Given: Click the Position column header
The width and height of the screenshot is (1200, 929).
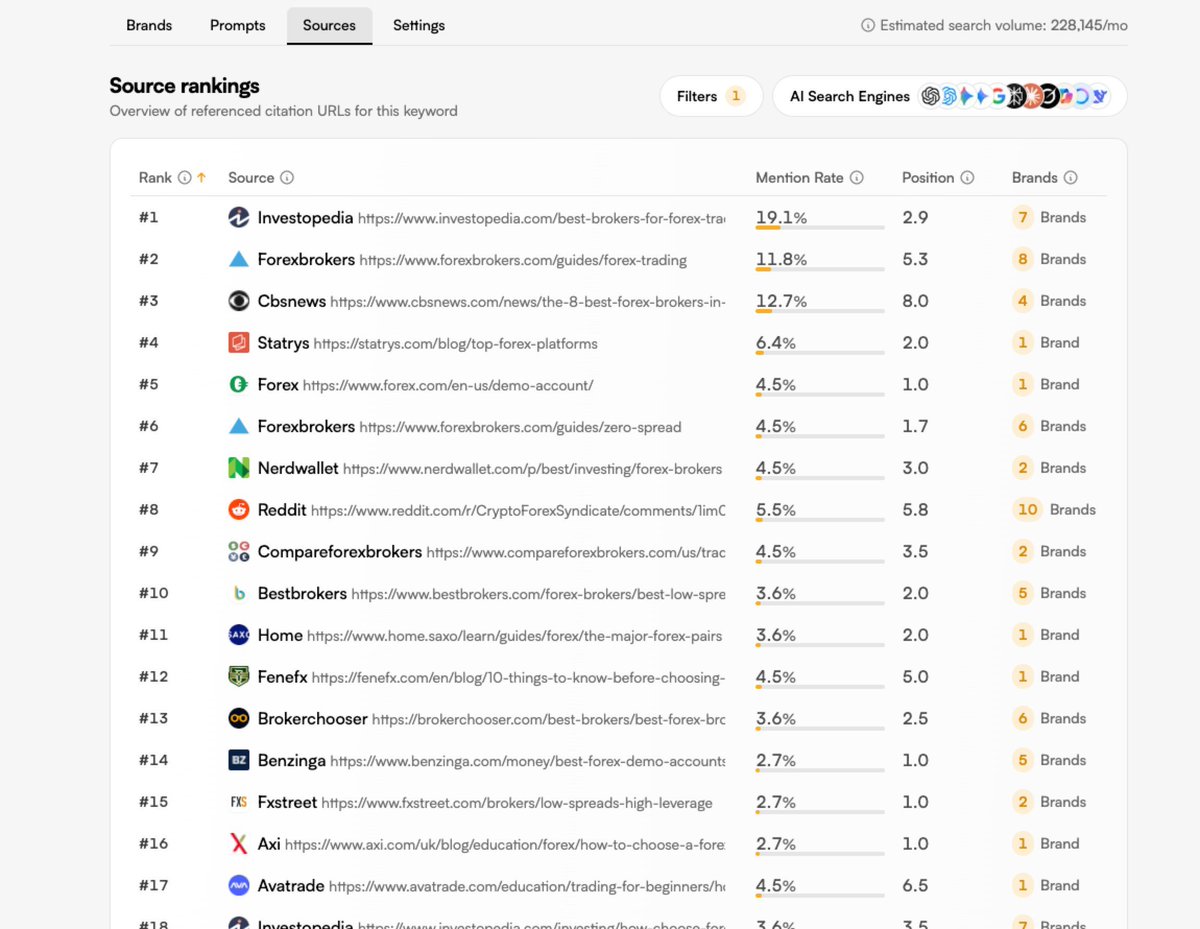Looking at the screenshot, I should [928, 178].
